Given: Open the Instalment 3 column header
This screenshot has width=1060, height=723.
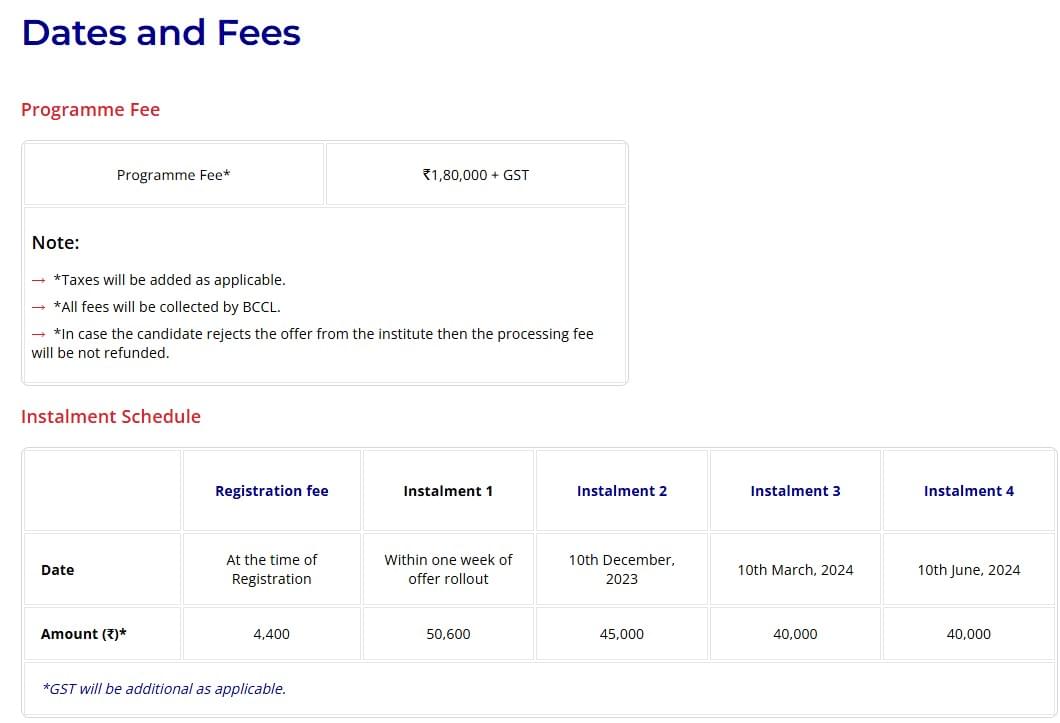Looking at the screenshot, I should (795, 491).
